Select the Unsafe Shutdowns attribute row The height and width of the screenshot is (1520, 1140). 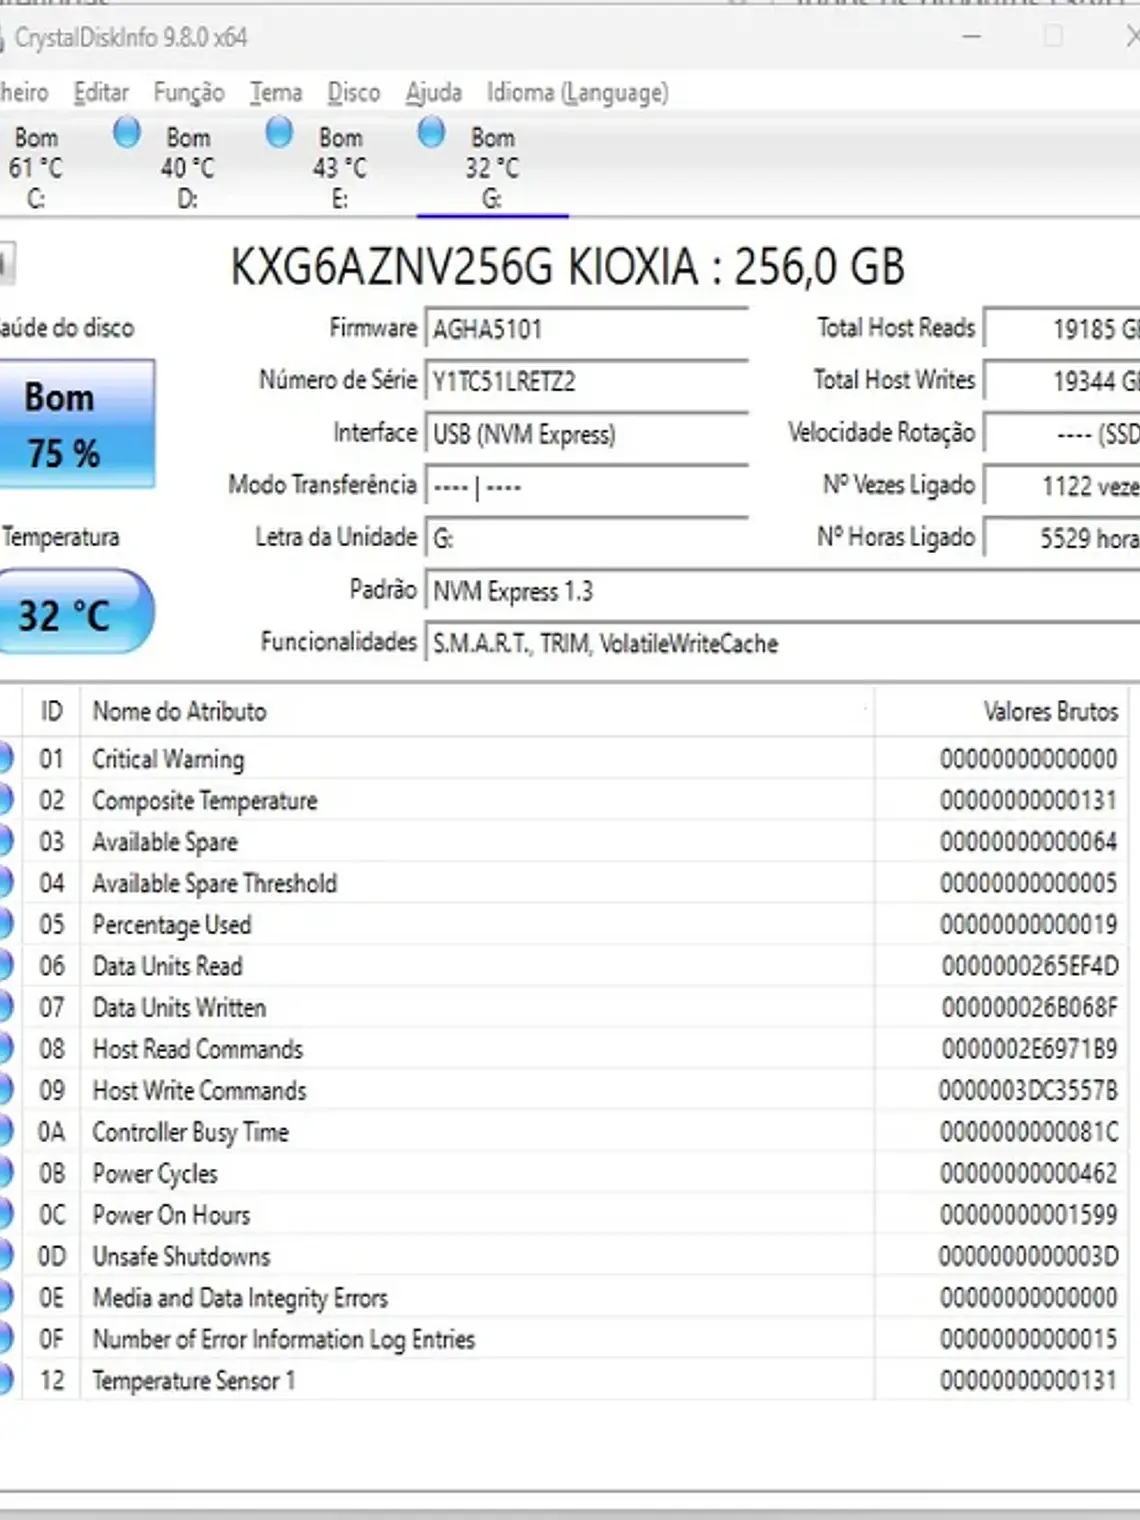[565, 1256]
